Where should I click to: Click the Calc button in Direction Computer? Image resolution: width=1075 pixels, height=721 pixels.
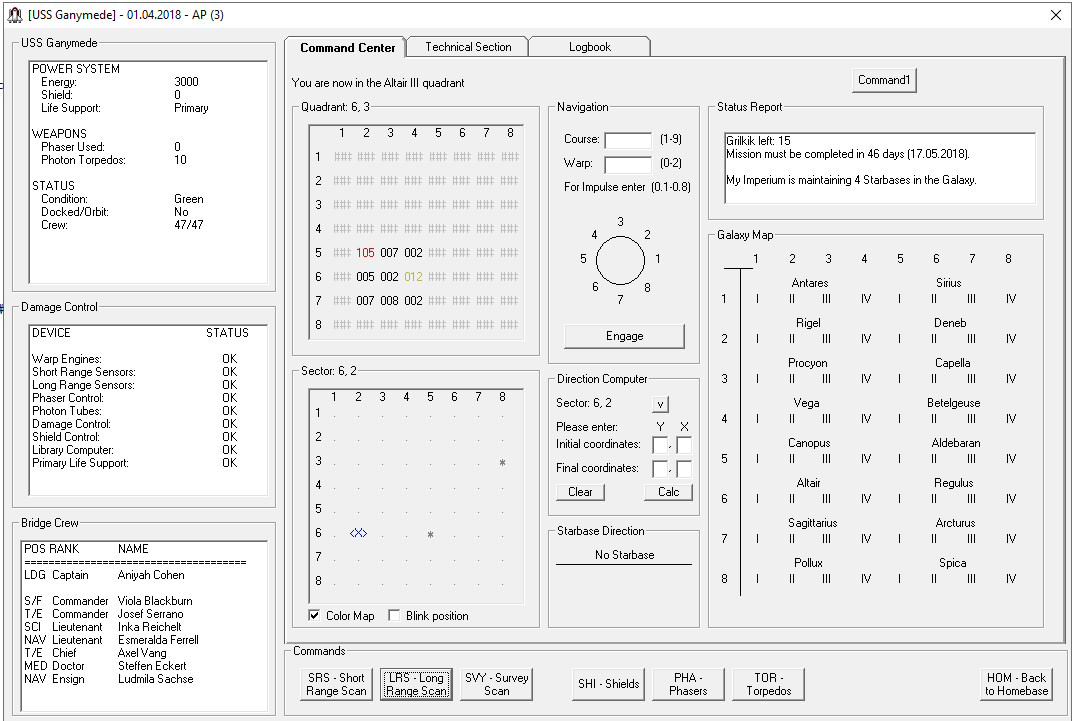[x=668, y=492]
